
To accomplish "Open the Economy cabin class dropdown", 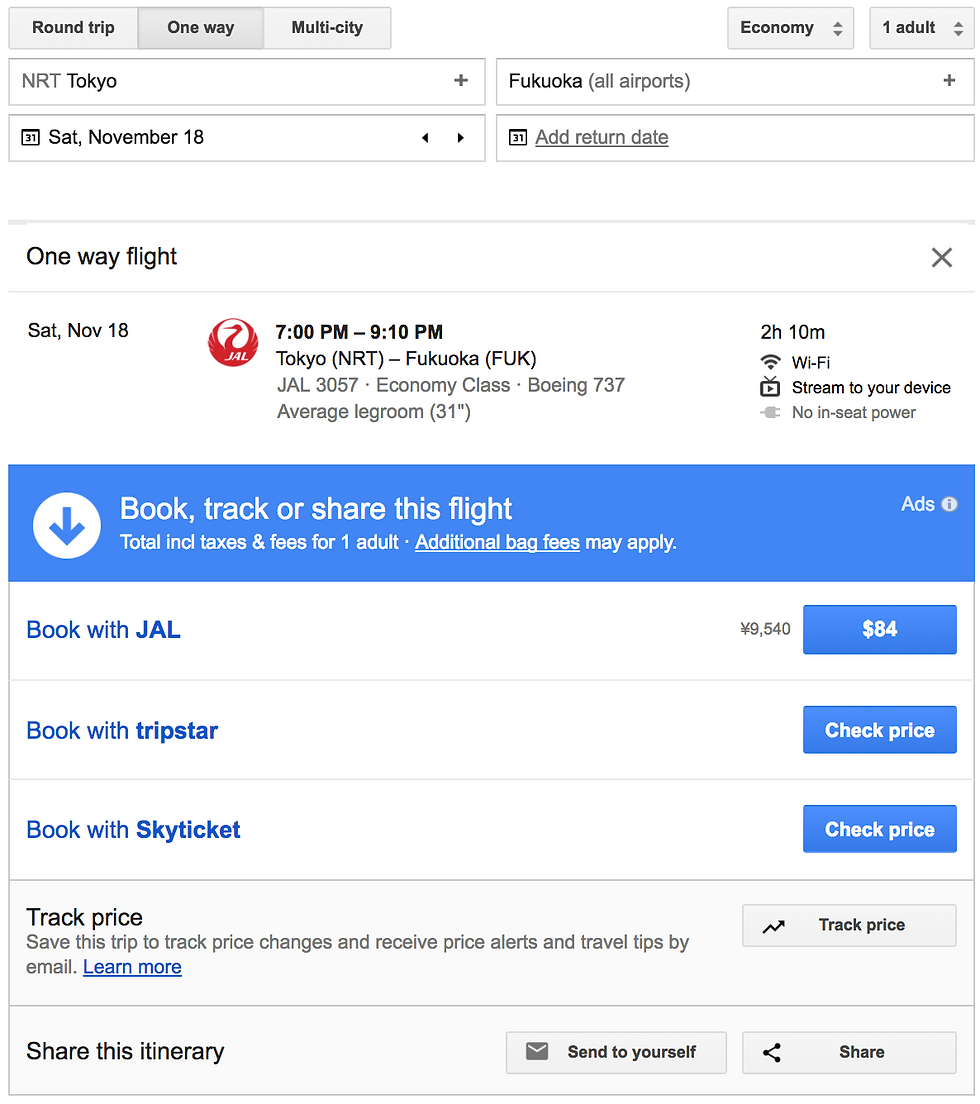I will coord(790,28).
